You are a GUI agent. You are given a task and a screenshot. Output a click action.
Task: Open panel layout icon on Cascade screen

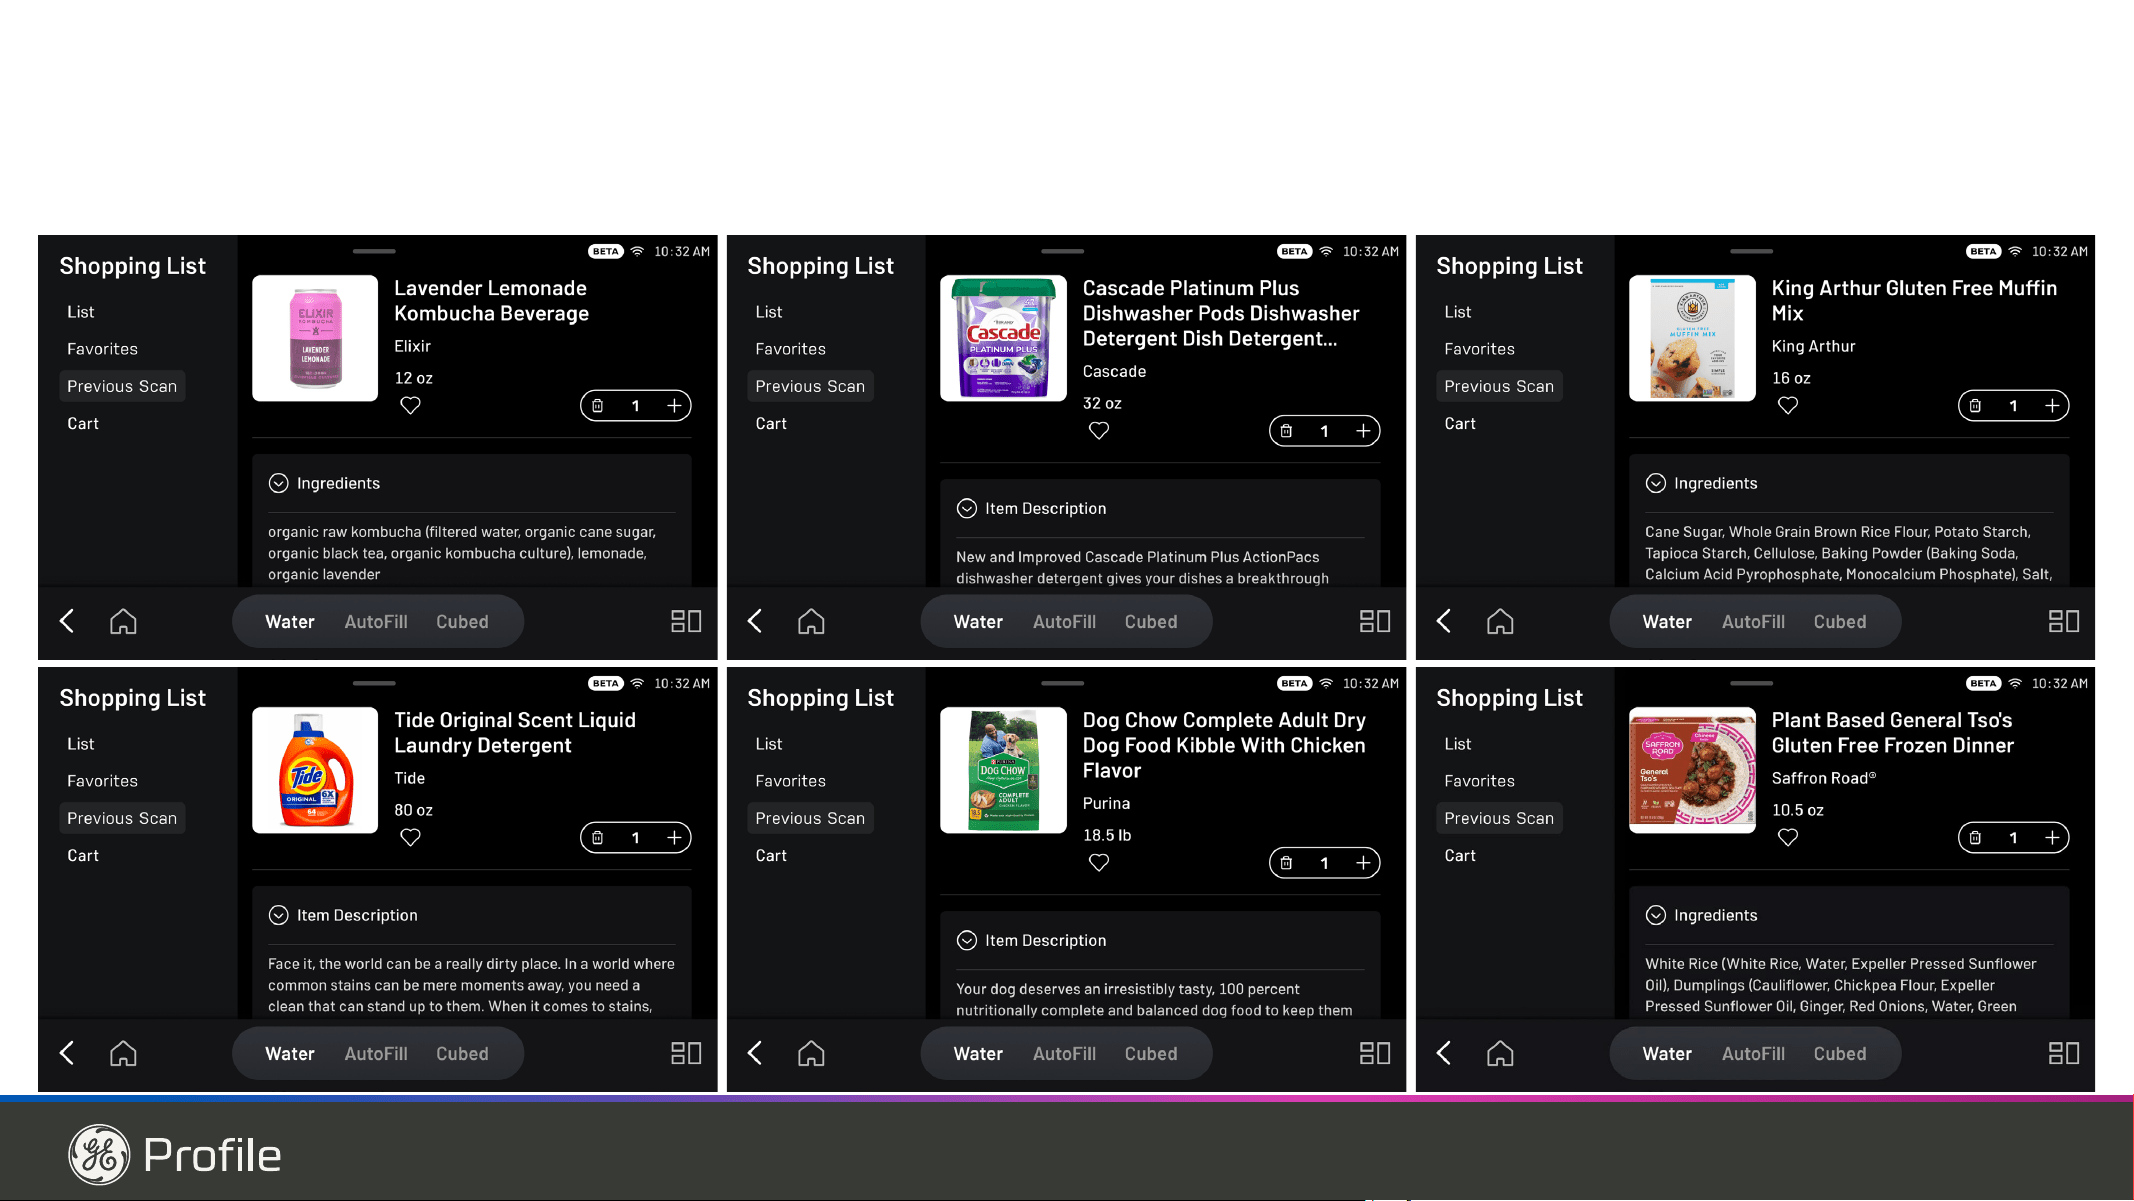(x=1375, y=621)
